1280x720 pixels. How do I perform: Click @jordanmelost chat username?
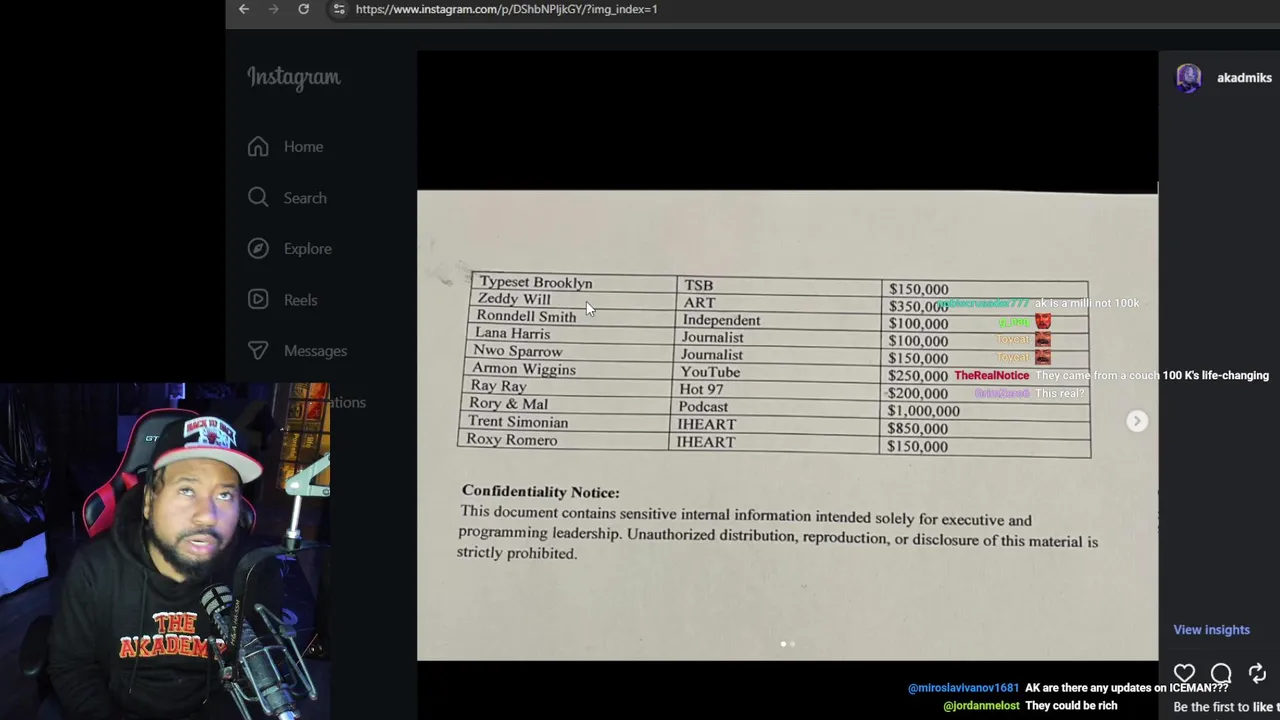point(981,706)
